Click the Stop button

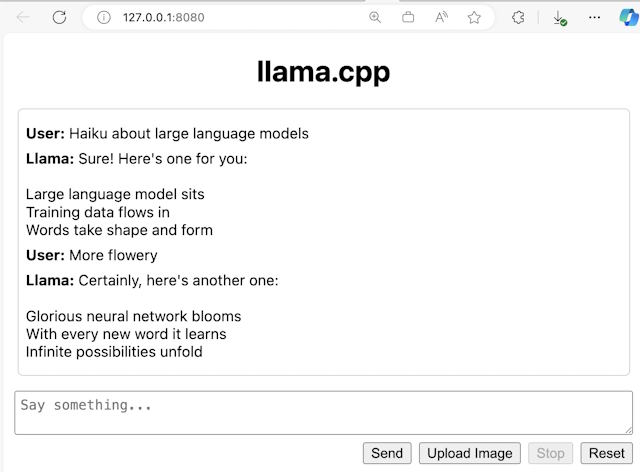click(551, 453)
